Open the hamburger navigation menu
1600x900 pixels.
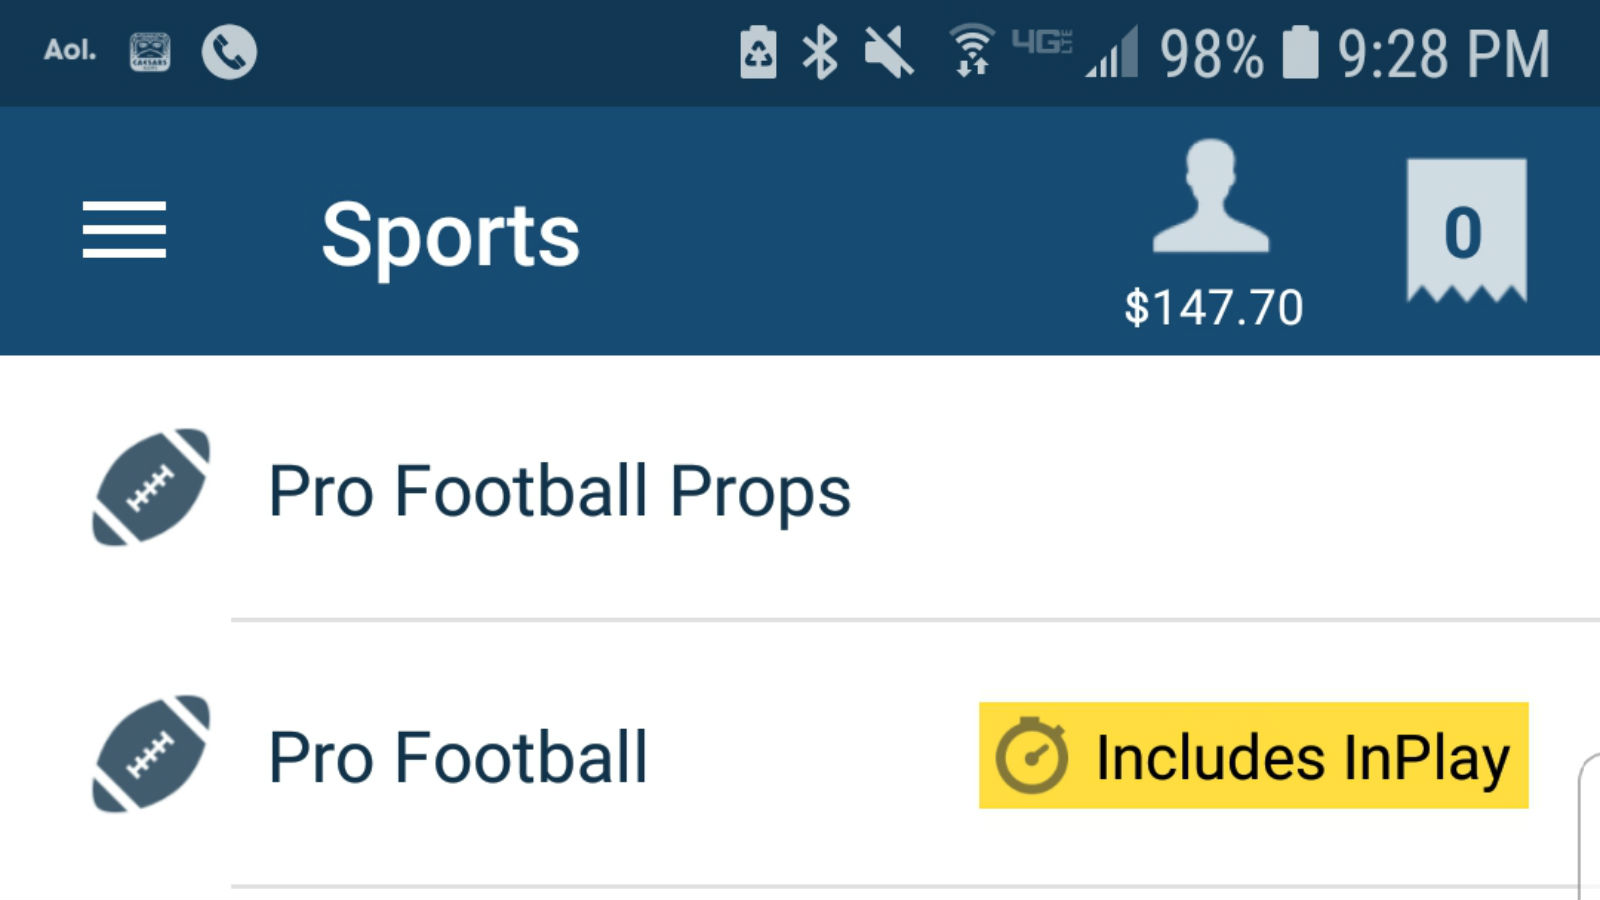[x=124, y=230]
